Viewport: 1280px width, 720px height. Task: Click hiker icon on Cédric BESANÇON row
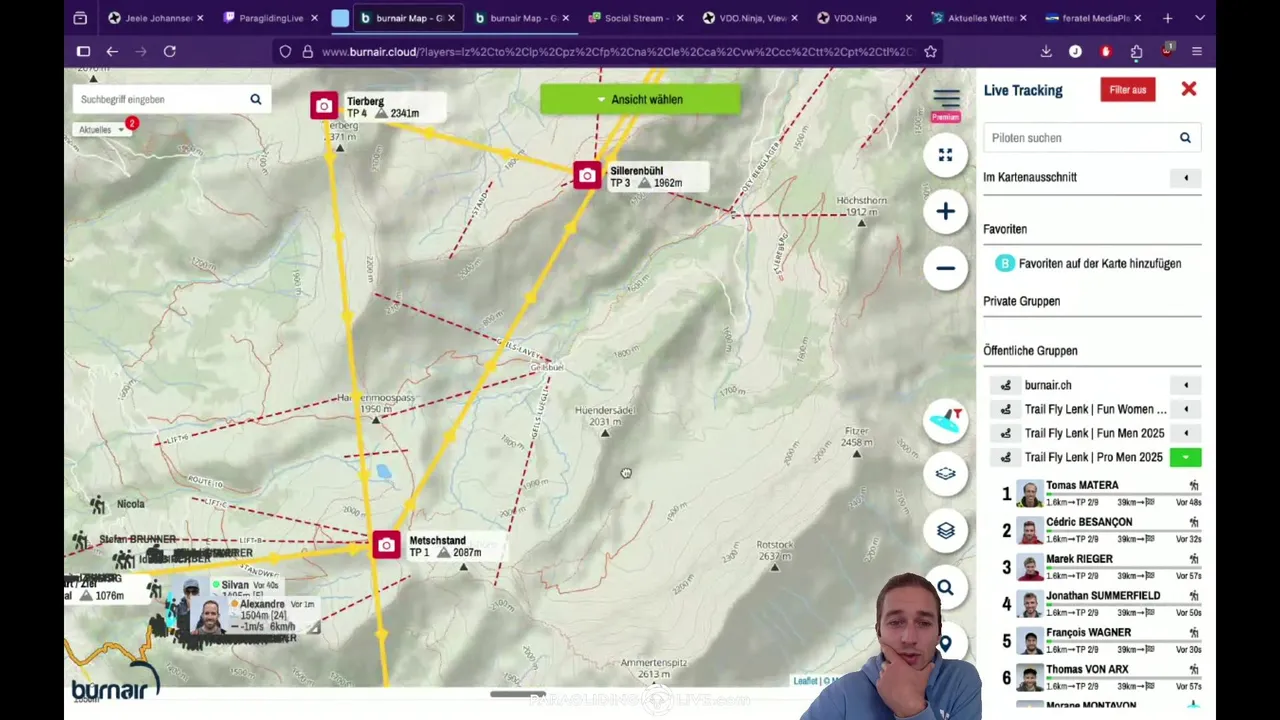tap(1194, 522)
